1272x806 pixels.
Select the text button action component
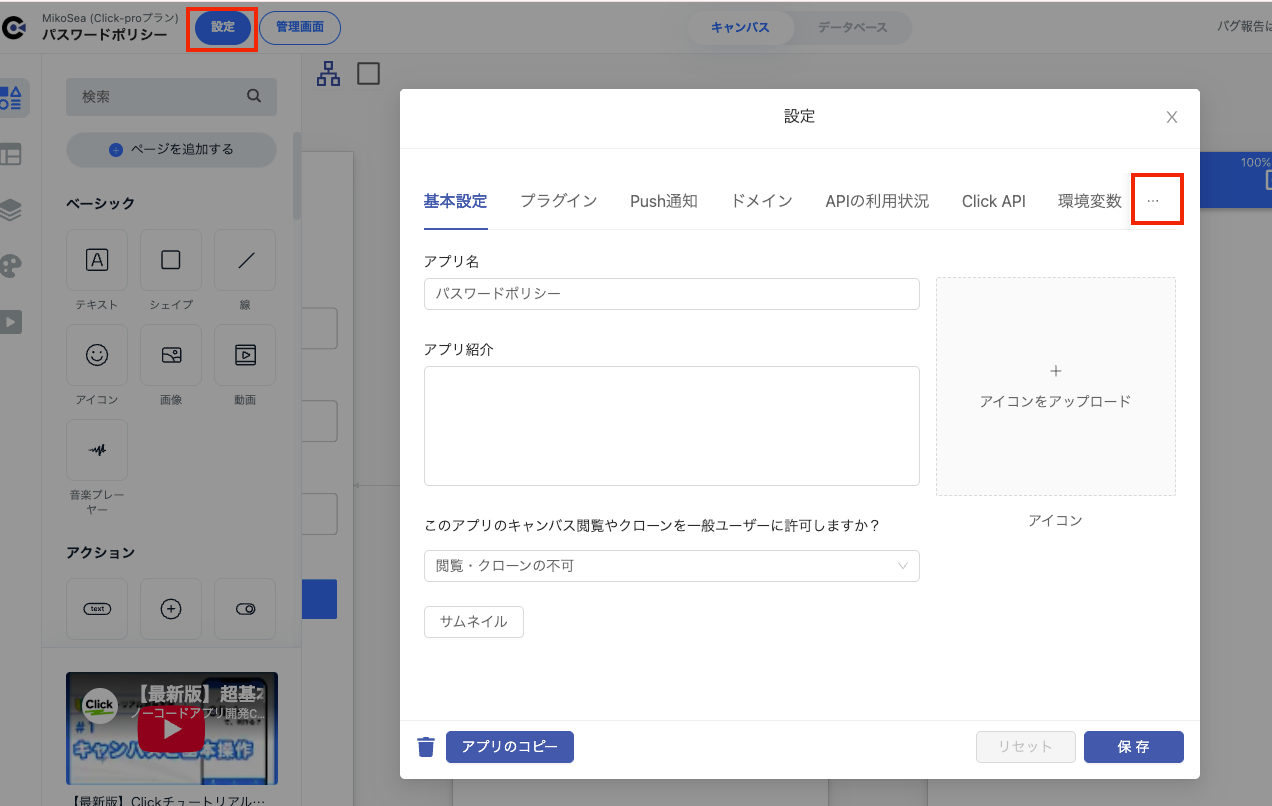97,609
